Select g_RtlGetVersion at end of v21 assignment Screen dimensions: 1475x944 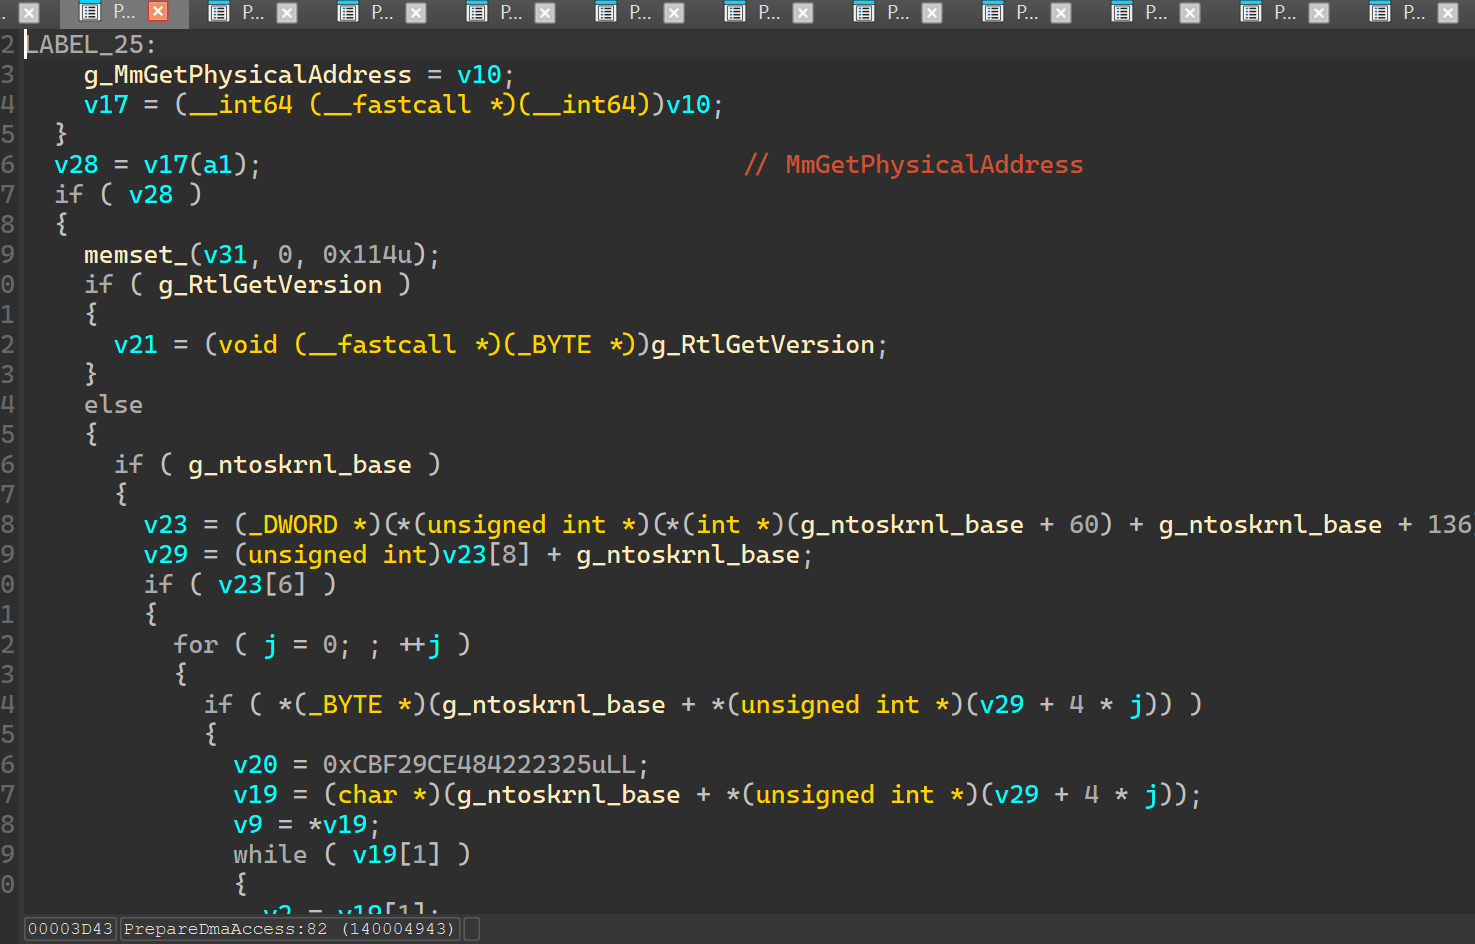pos(763,345)
